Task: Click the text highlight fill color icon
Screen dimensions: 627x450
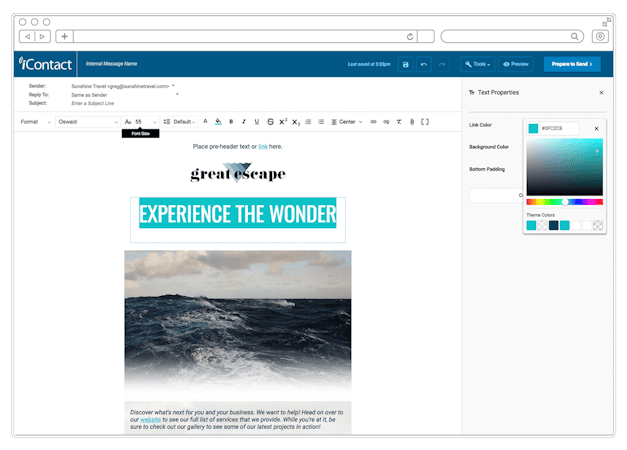Action: point(218,122)
